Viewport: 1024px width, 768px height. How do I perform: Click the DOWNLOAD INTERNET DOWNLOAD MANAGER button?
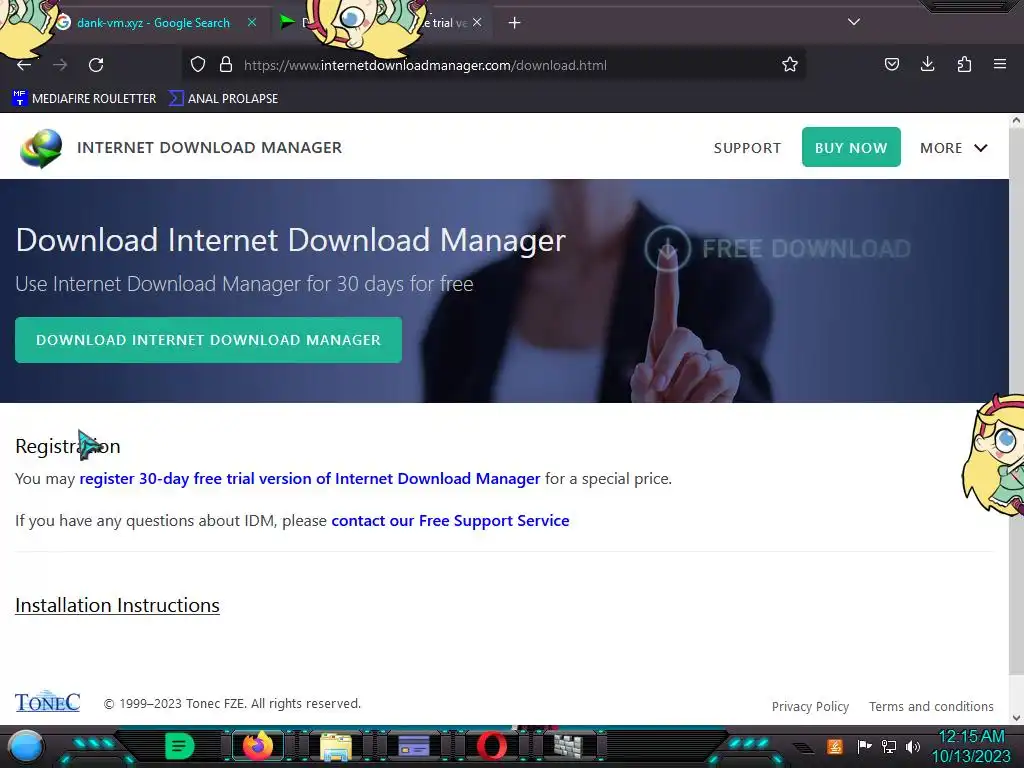(x=208, y=340)
